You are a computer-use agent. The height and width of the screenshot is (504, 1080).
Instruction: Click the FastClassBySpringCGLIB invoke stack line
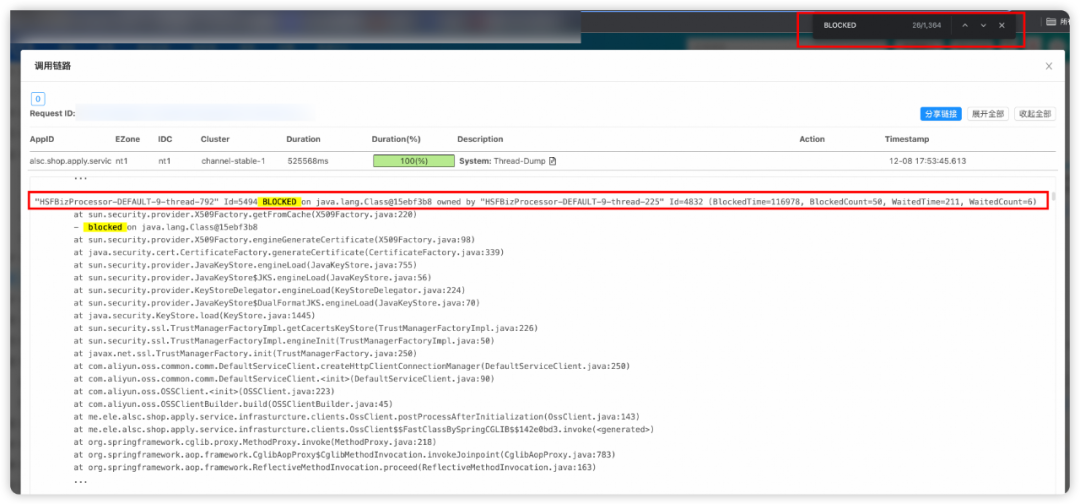[364, 429]
